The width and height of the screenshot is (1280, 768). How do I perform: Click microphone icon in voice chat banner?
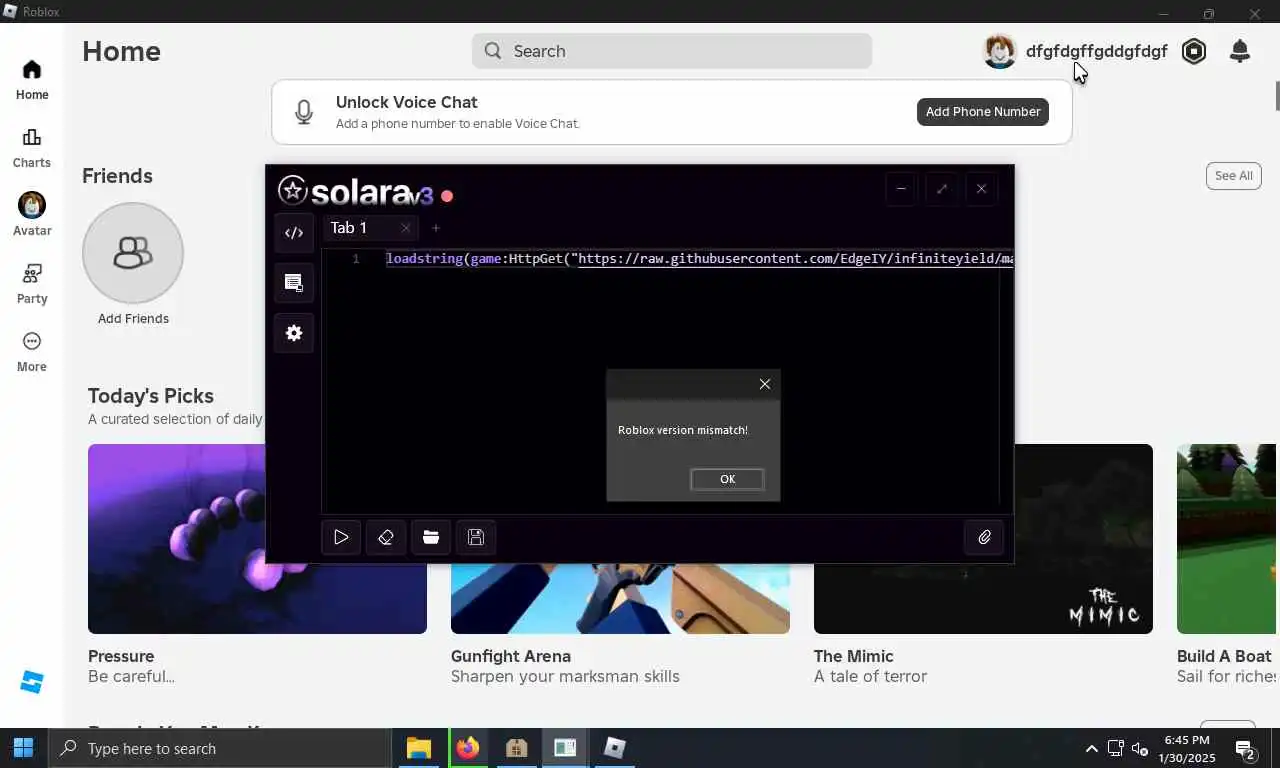(x=304, y=112)
